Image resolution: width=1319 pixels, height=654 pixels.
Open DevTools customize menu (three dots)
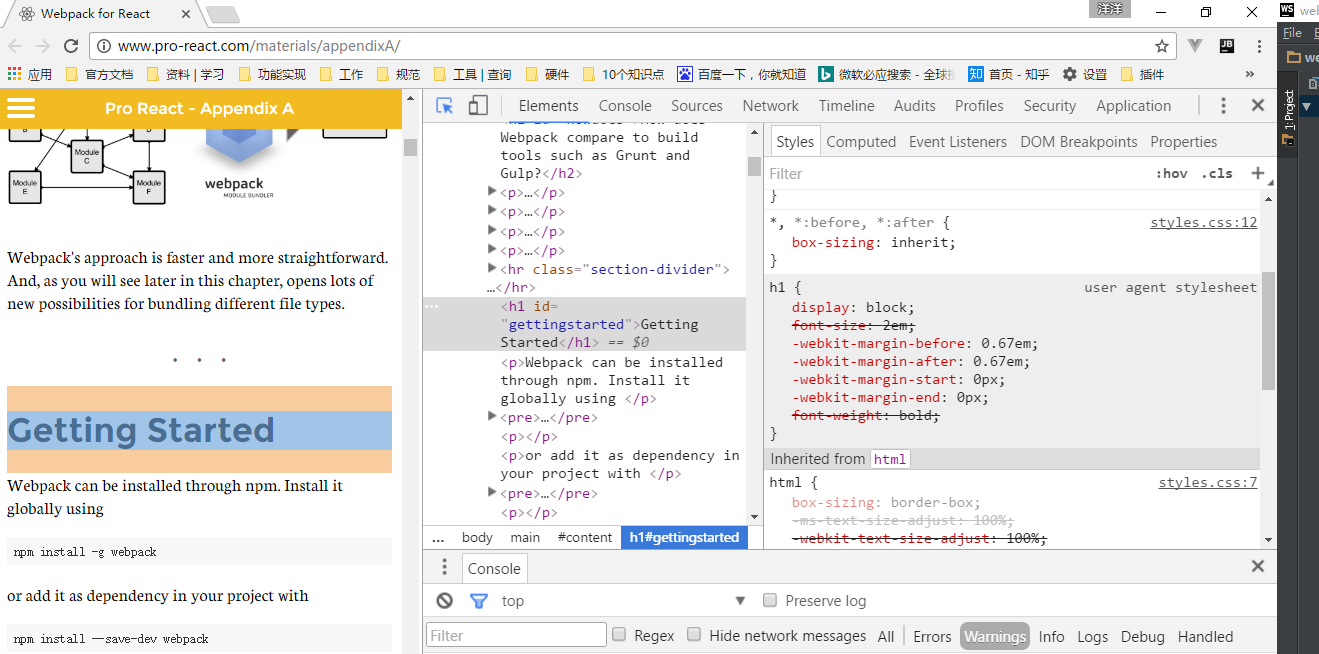pos(1223,105)
